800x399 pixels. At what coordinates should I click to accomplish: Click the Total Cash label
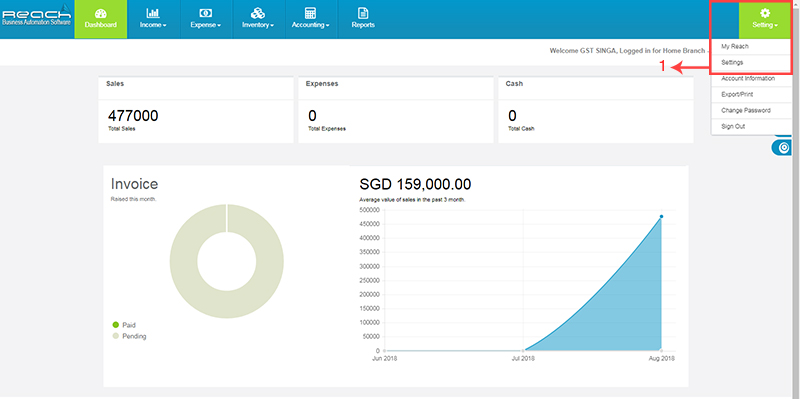(521, 129)
